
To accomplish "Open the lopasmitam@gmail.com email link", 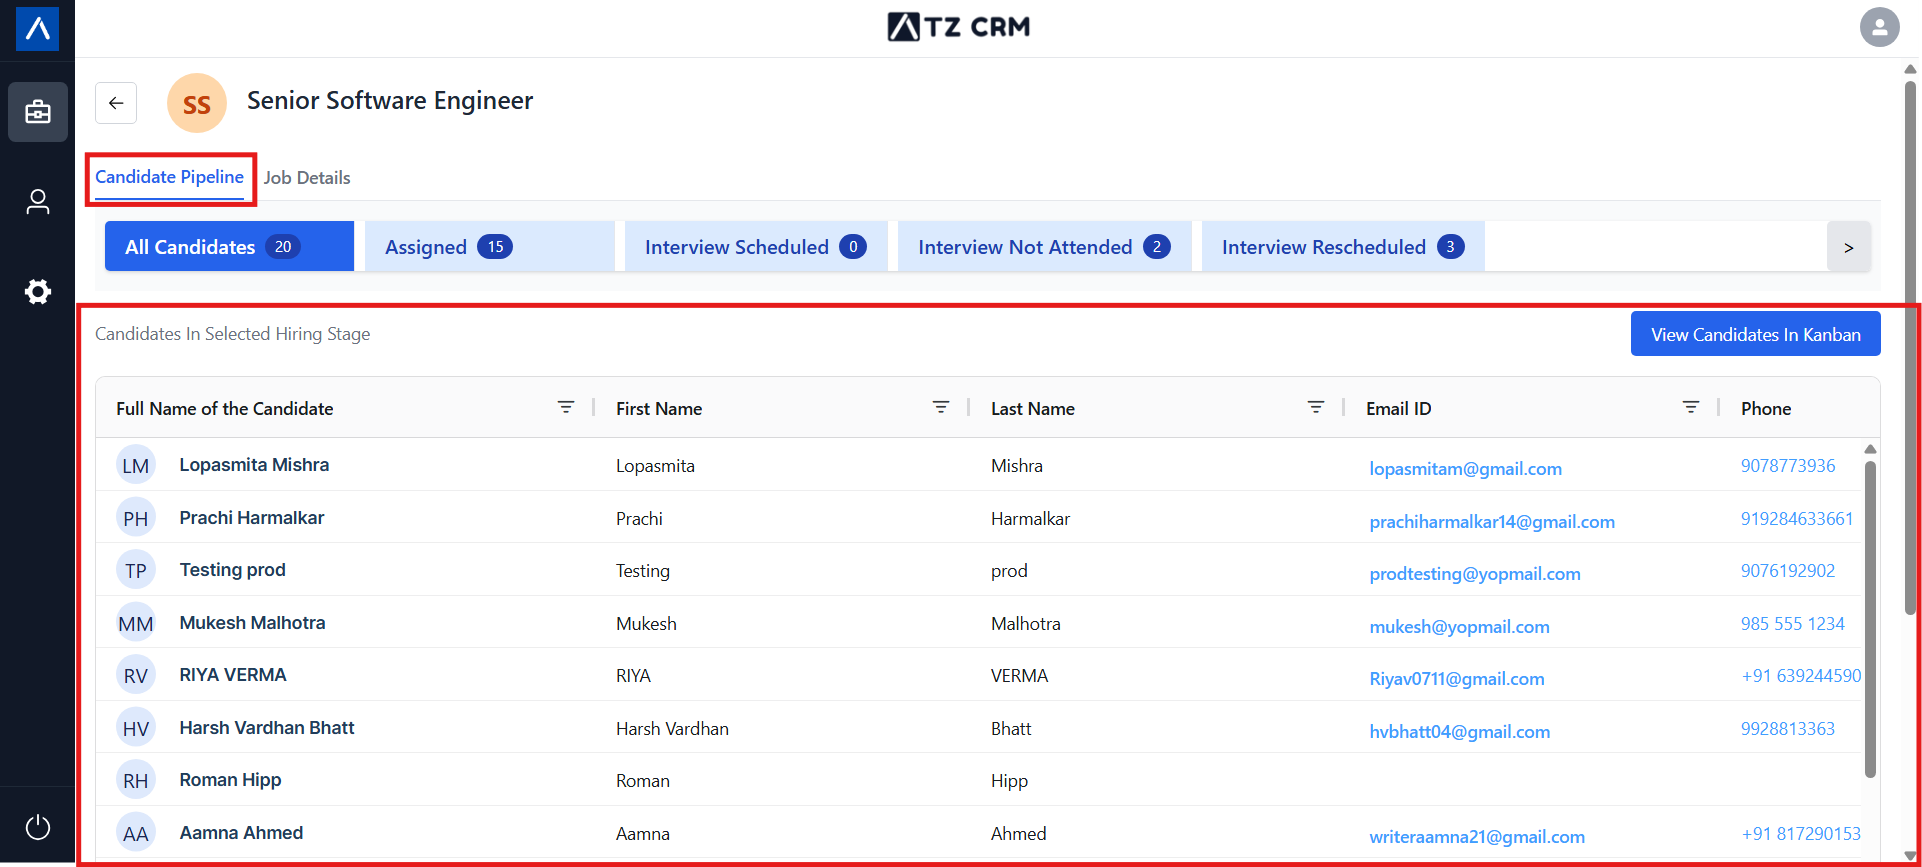I will click(x=1465, y=469).
